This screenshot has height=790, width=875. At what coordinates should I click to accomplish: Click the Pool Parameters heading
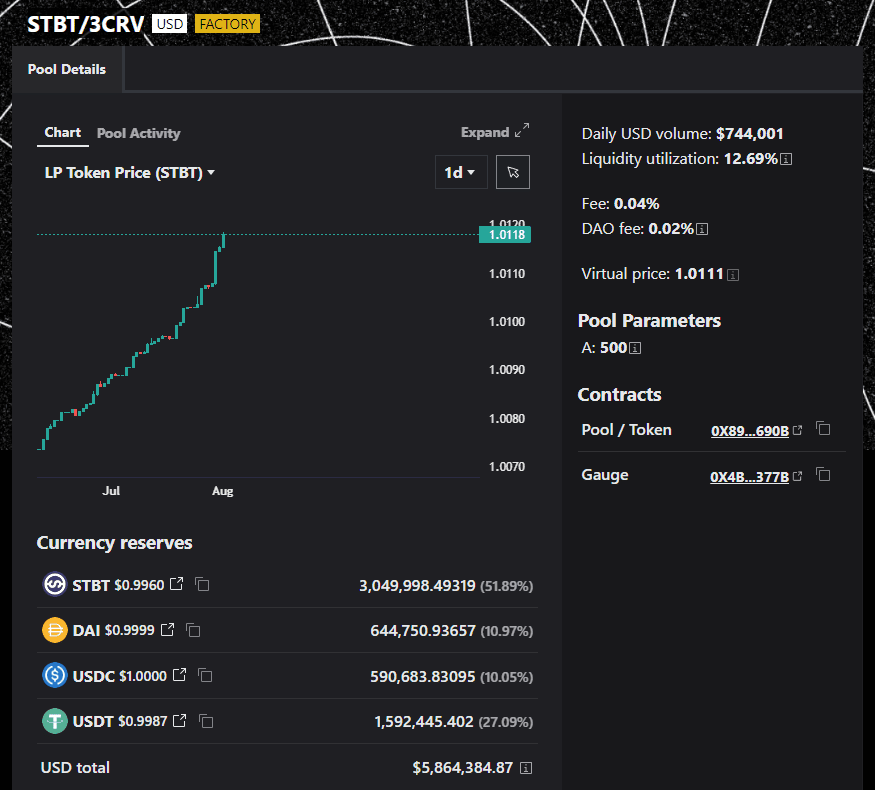point(649,321)
